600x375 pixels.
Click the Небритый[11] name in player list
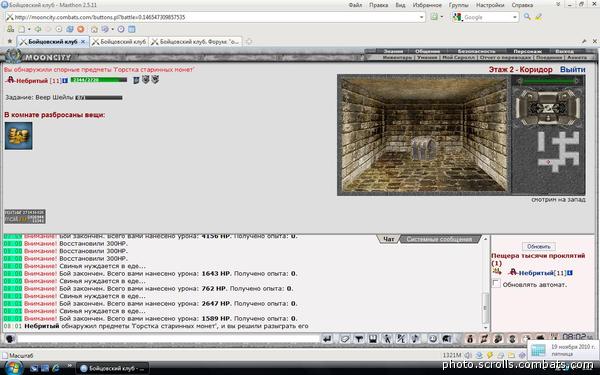[x=542, y=273]
